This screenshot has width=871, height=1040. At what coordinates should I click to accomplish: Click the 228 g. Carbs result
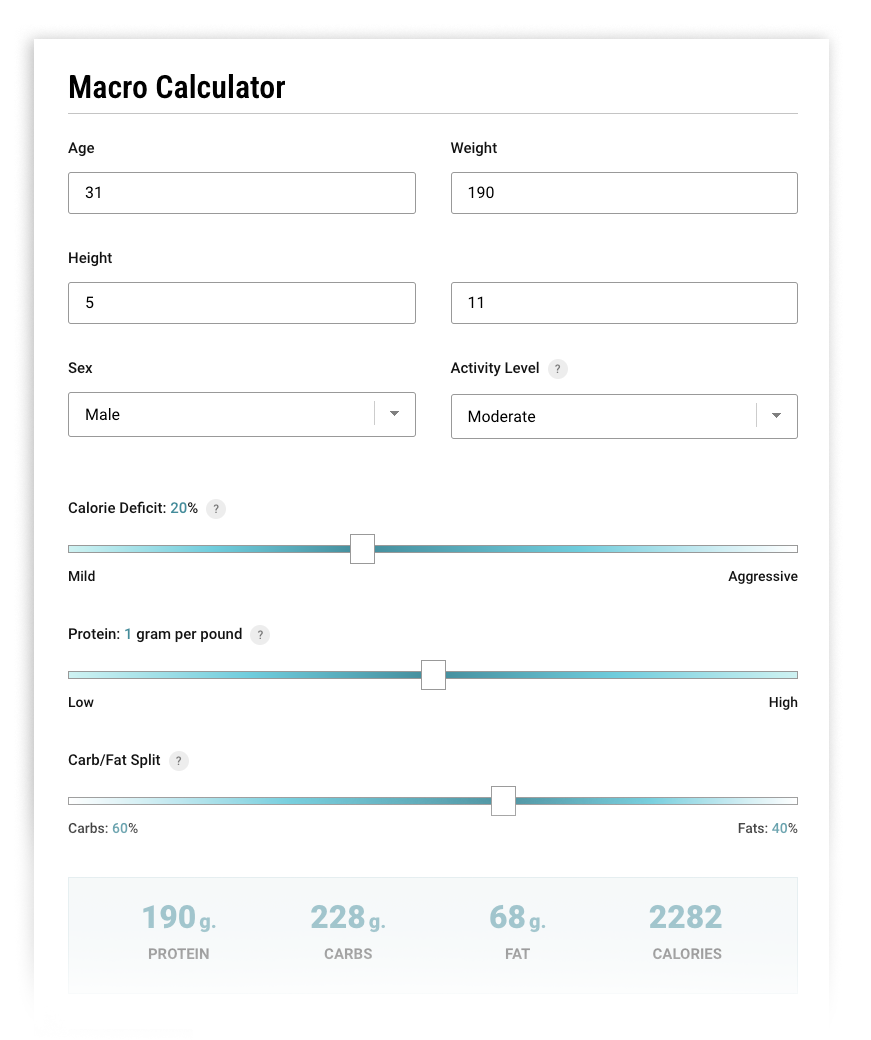tap(347, 917)
